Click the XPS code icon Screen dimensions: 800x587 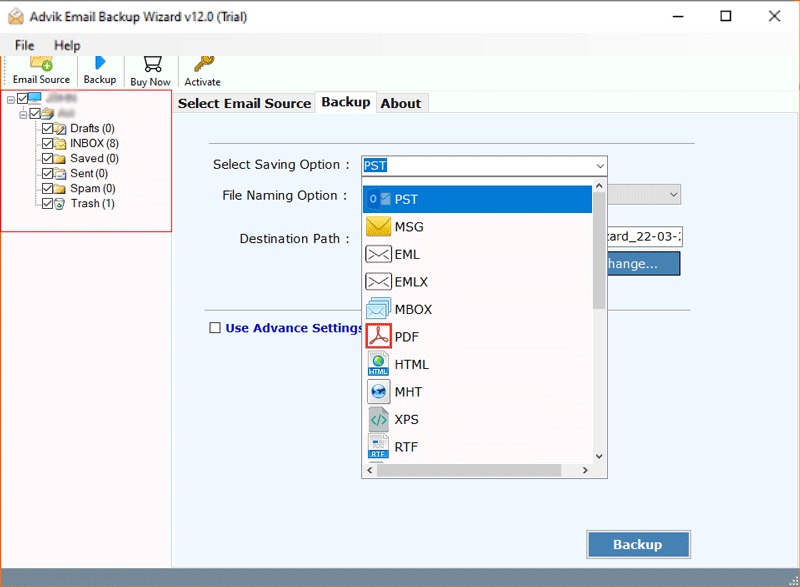(x=379, y=420)
